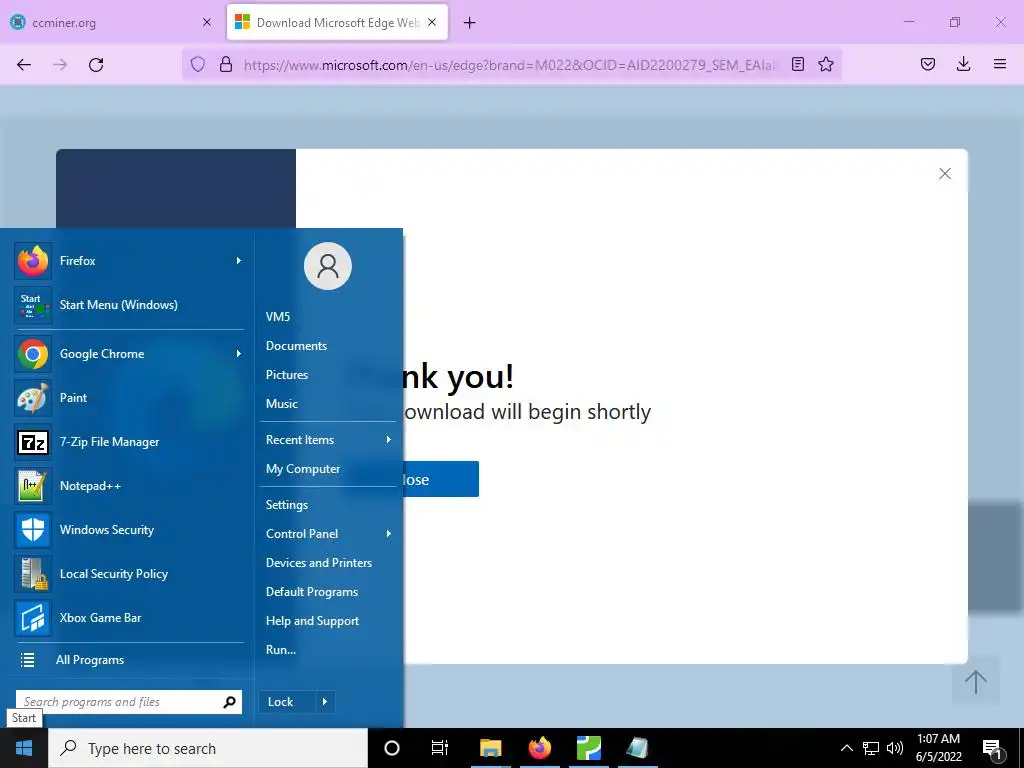Click the search magnifier in start menu
Screen dimensions: 1024x768
229,702
